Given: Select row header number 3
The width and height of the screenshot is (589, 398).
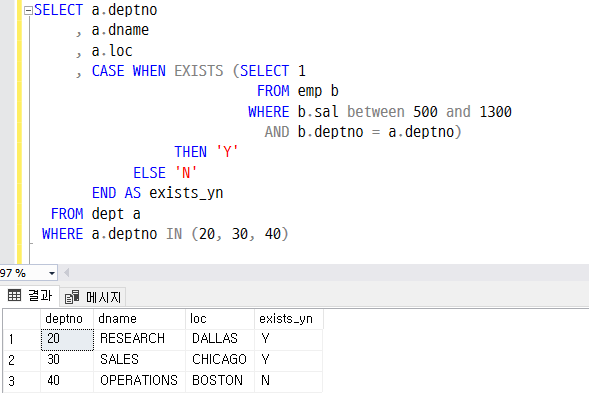Looking at the screenshot, I should tap(22, 381).
